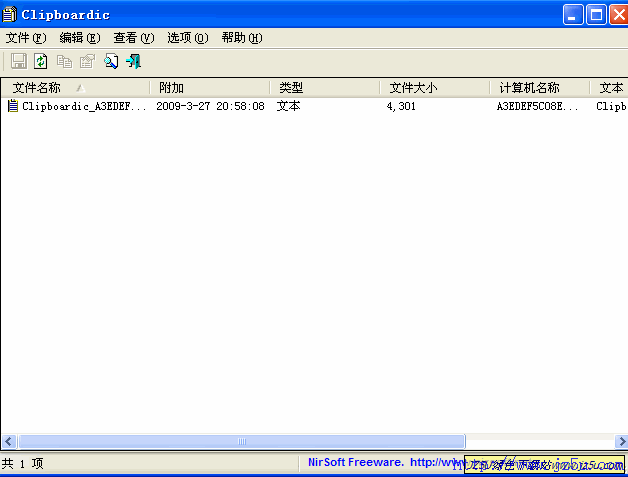
Task: Open the 查看(V) menu
Action: tap(134, 38)
